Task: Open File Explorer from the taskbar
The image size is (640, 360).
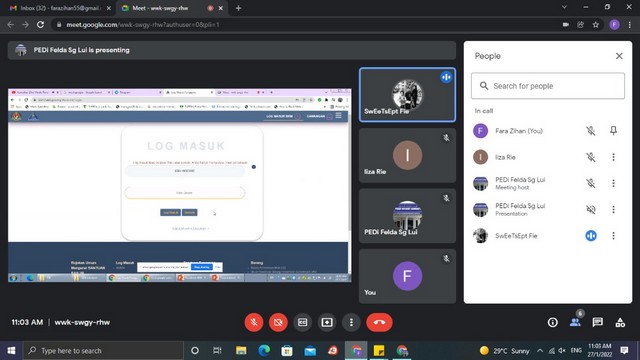Action: 241,351
